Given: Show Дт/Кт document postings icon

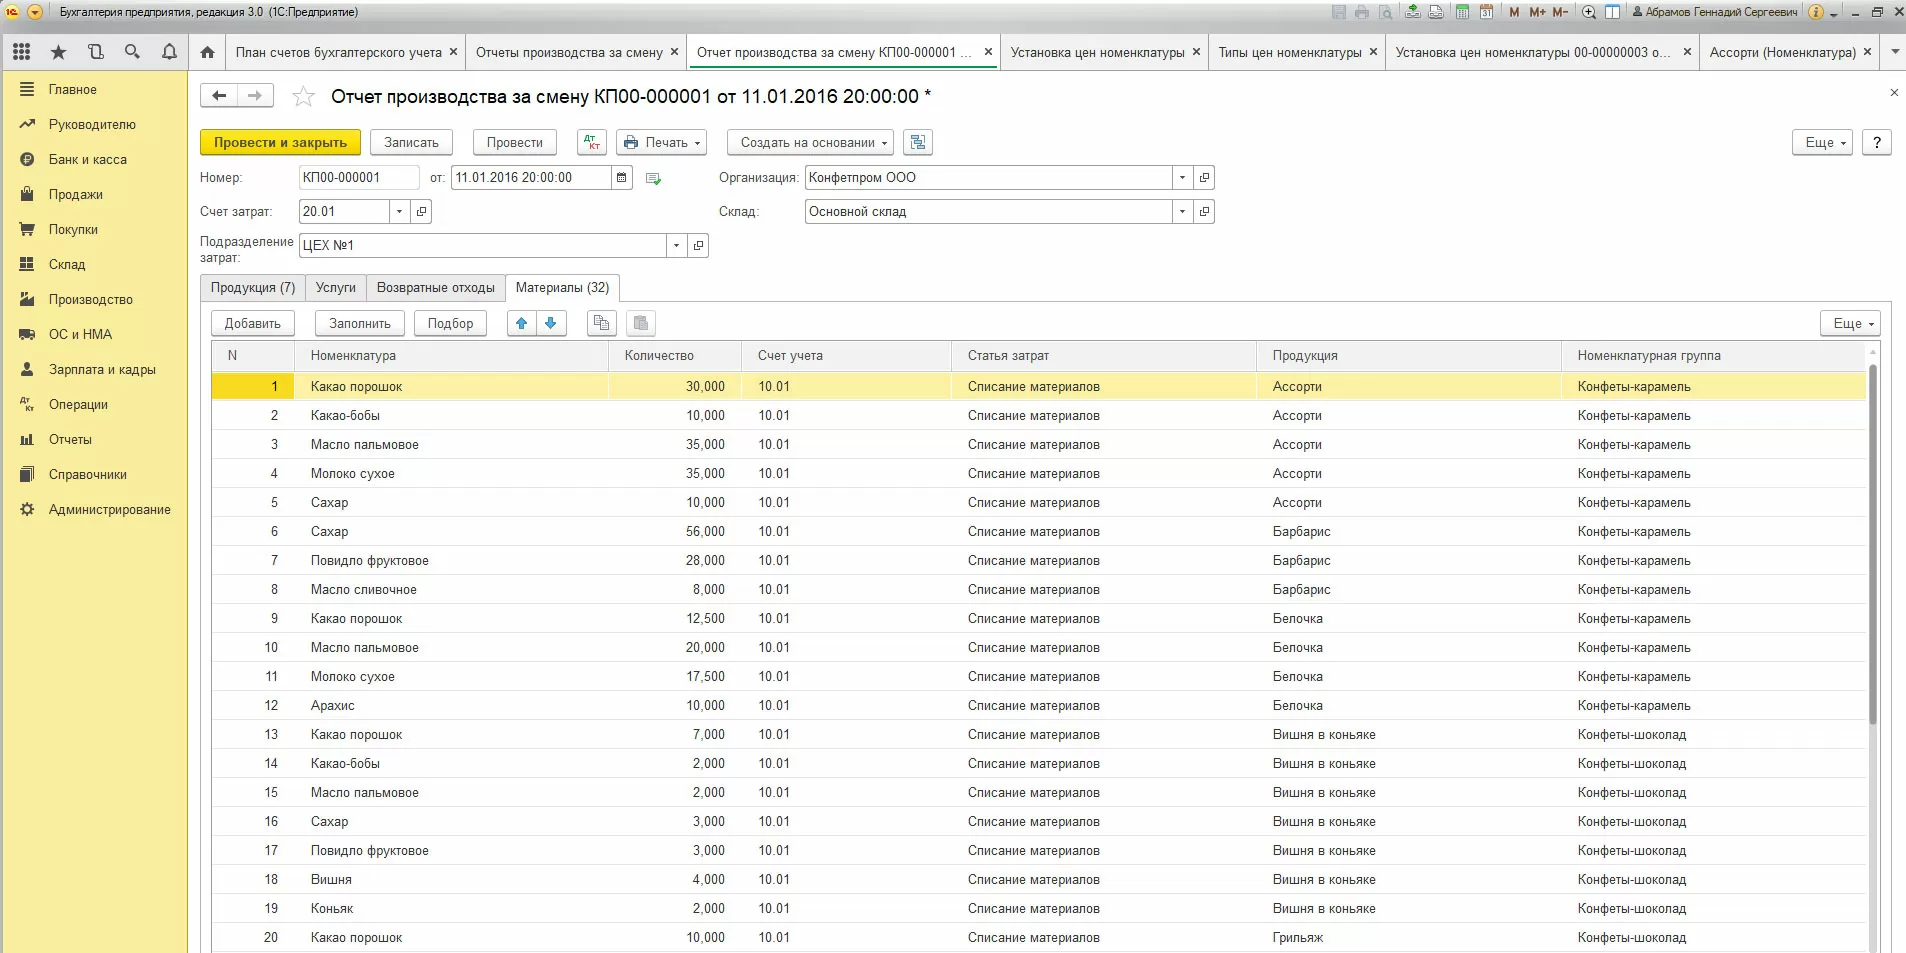Looking at the screenshot, I should click(592, 143).
